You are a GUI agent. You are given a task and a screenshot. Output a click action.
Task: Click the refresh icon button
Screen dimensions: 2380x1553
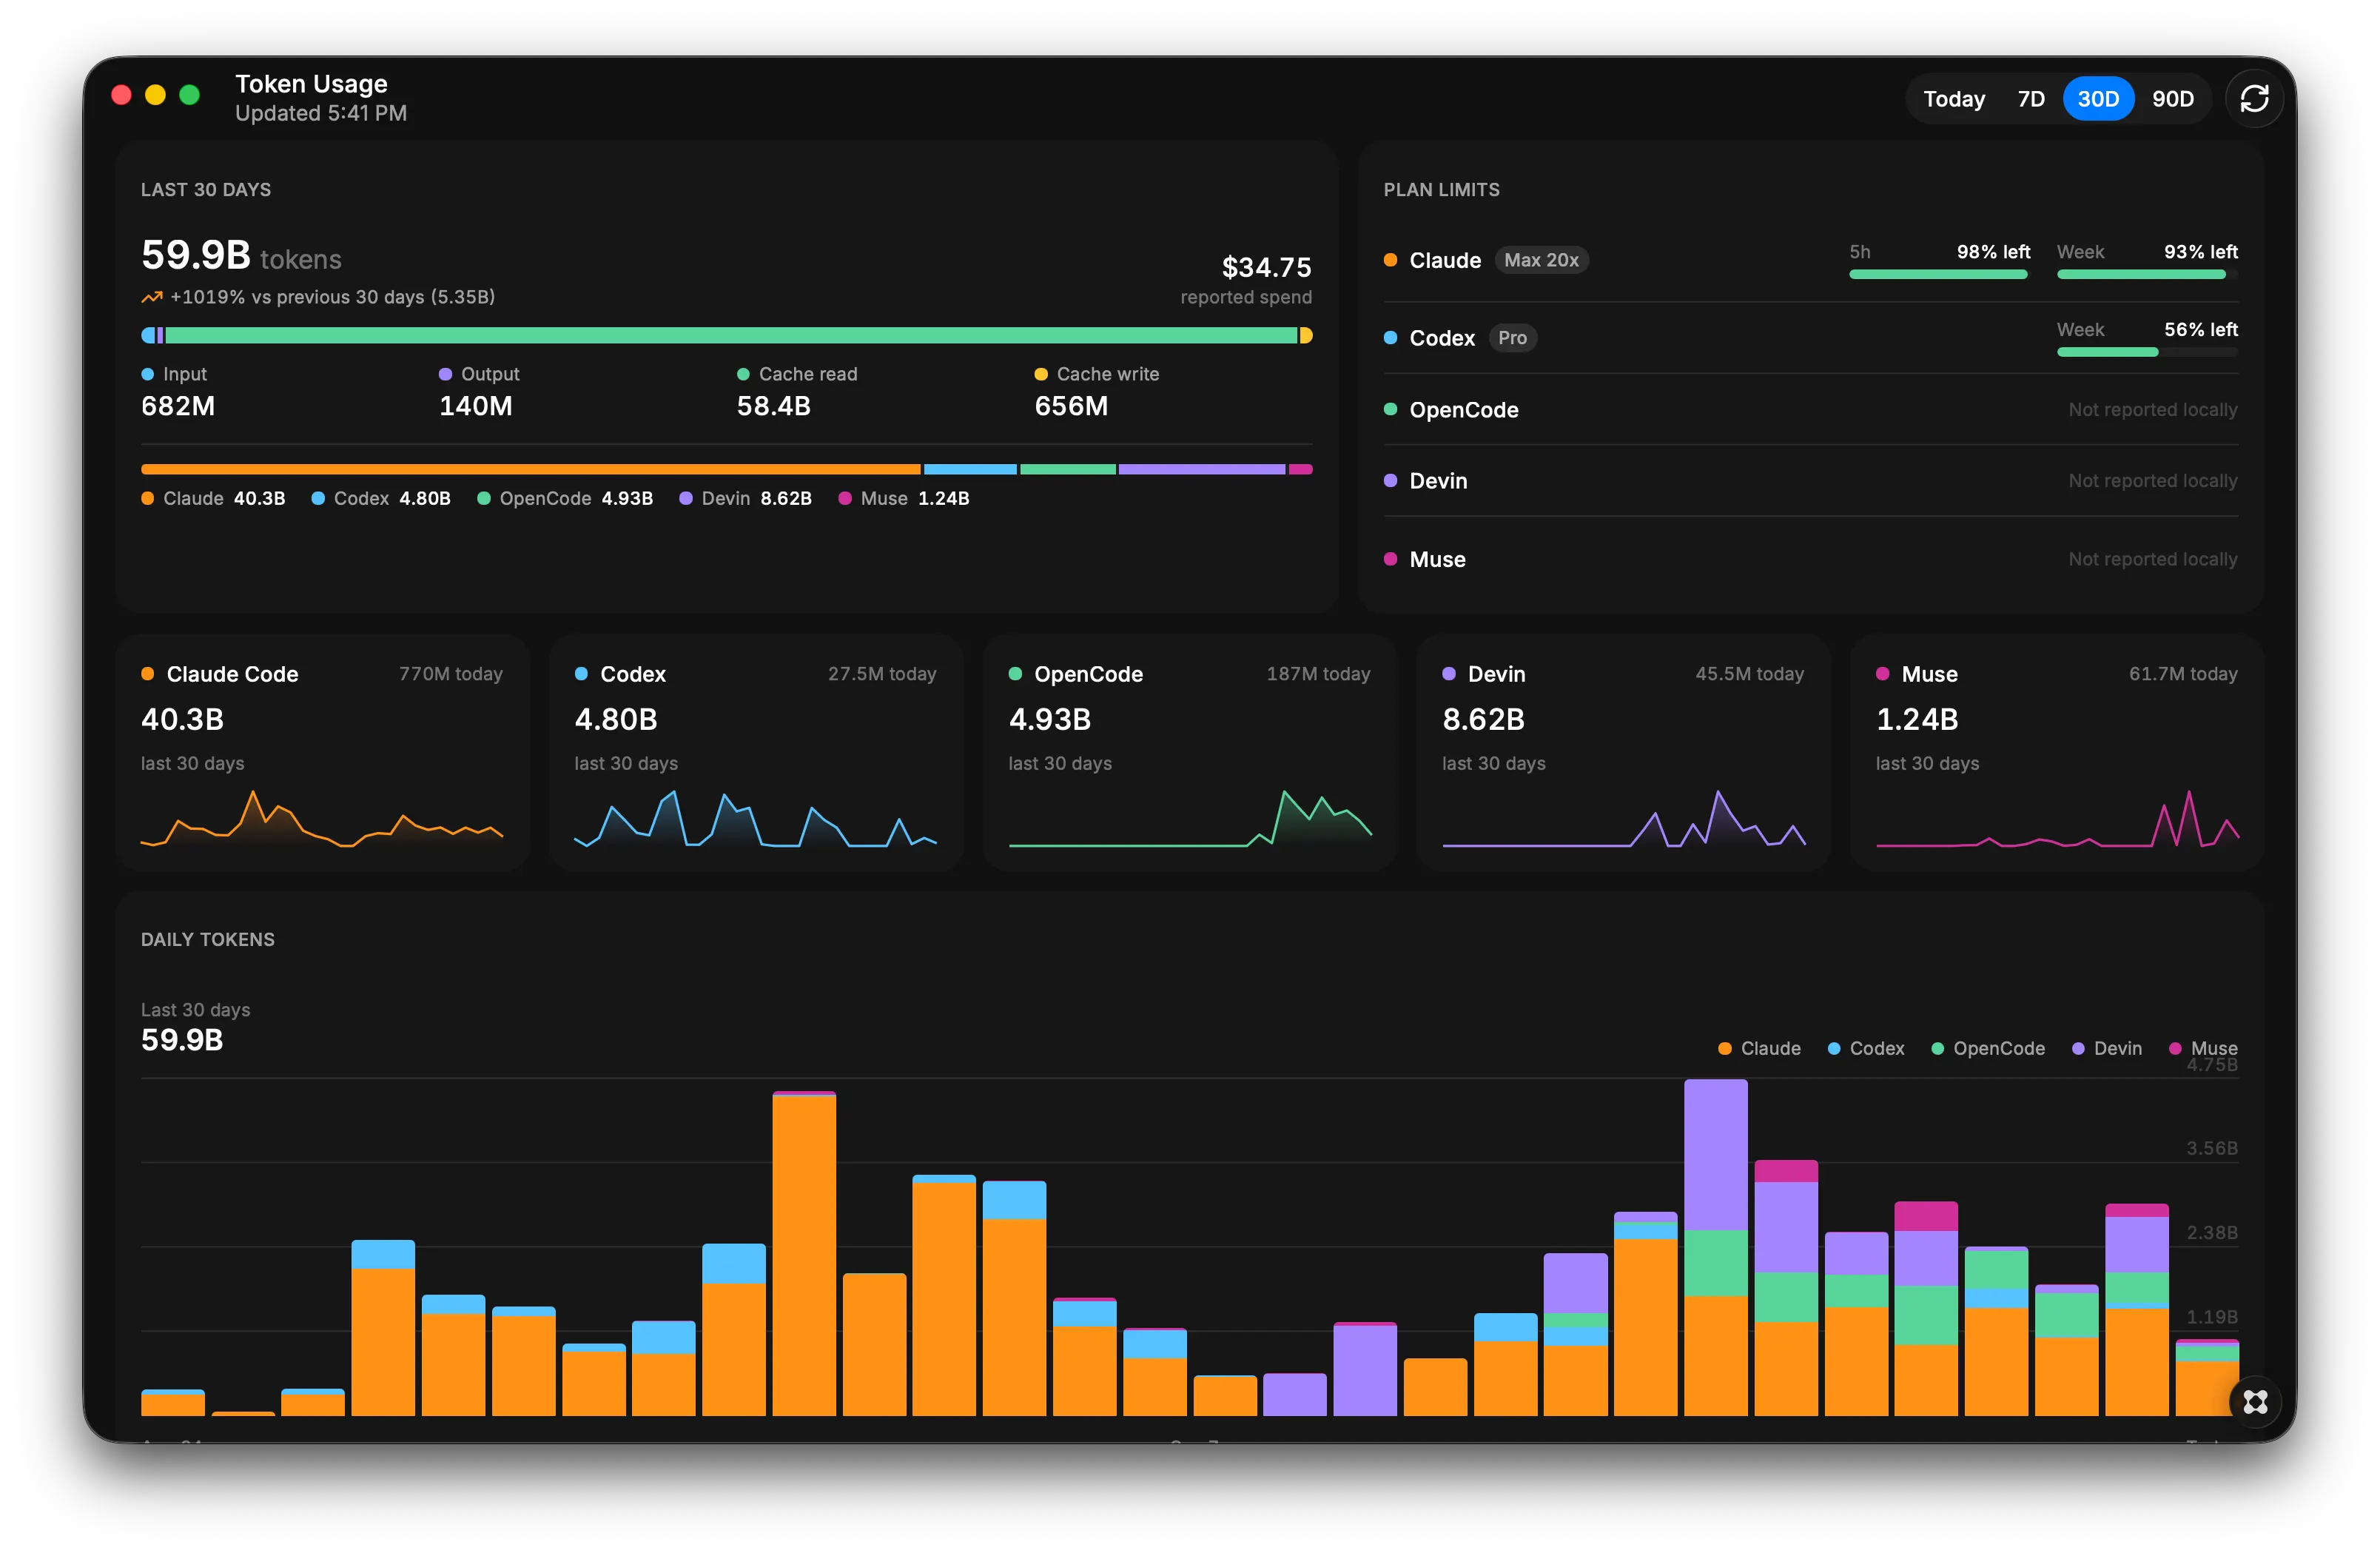click(x=2253, y=98)
